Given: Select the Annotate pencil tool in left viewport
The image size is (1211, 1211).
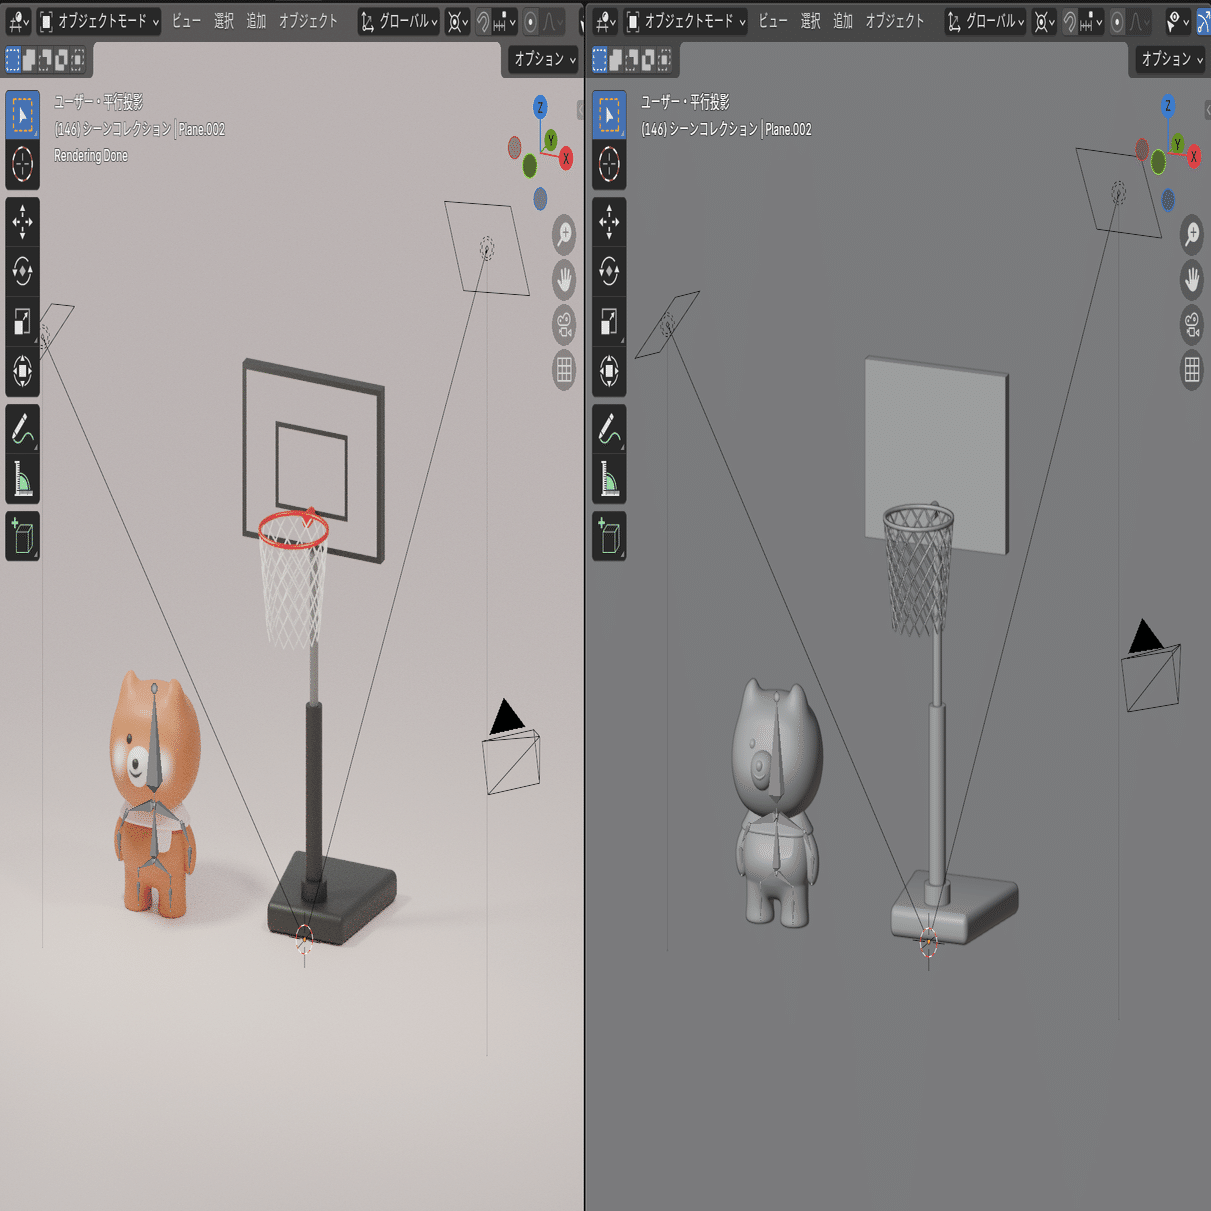Looking at the screenshot, I should (22, 429).
